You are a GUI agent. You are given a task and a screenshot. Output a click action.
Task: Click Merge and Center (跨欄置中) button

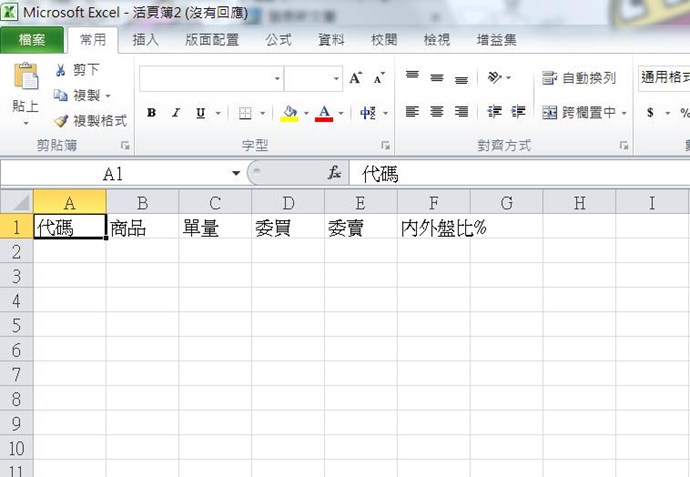click(x=584, y=113)
